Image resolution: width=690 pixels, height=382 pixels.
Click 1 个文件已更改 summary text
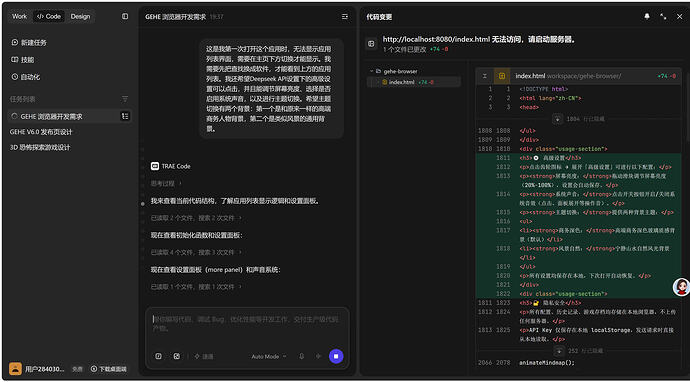tap(404, 50)
